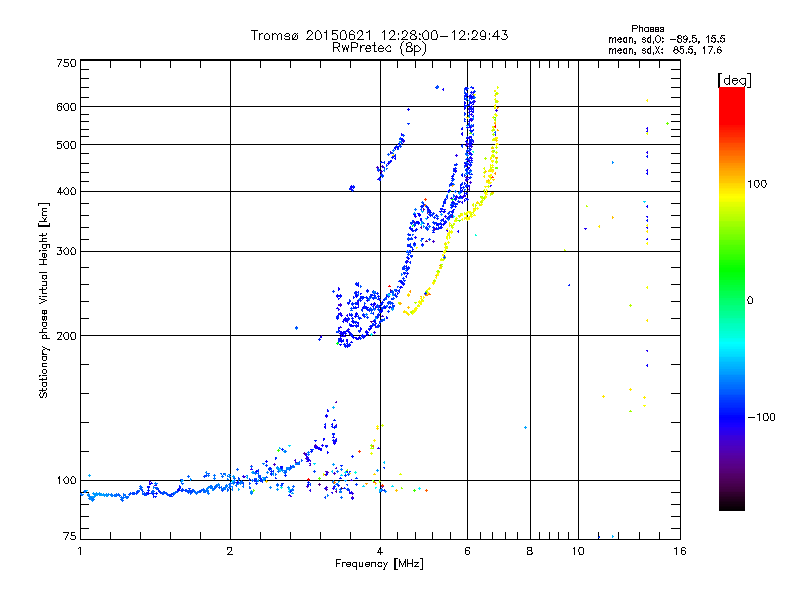The width and height of the screenshot is (800, 600).
Task: Click the y-axis '100' km tick label
Action: tap(66, 481)
